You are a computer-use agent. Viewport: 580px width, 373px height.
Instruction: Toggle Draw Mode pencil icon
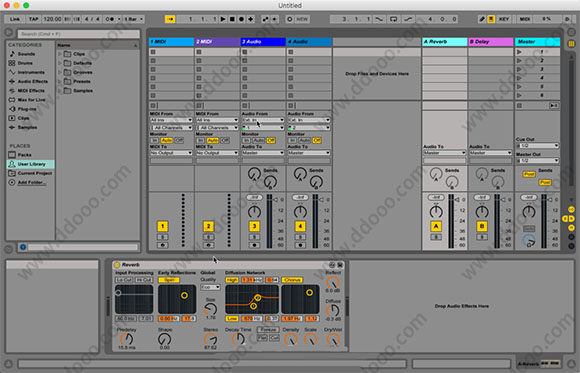[482, 19]
